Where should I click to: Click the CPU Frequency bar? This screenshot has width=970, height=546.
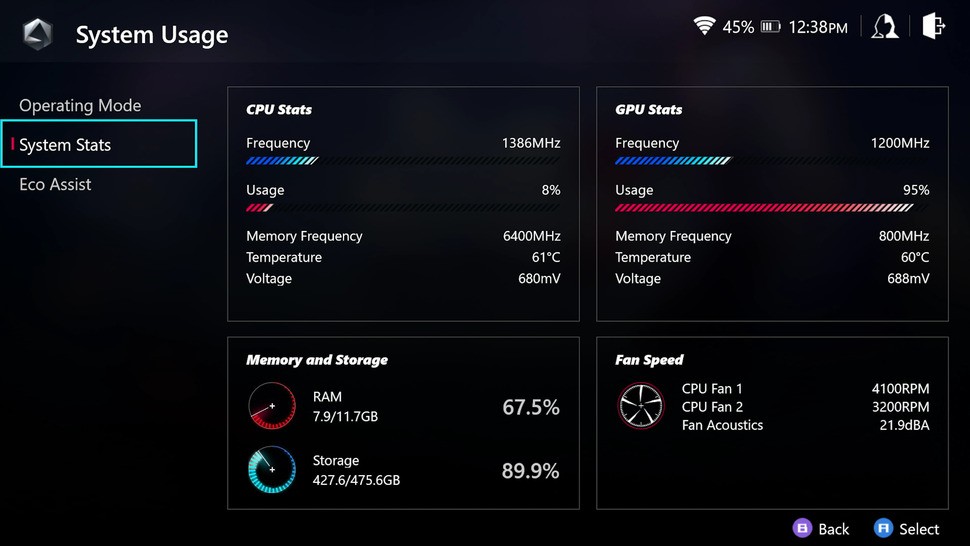tap(402, 160)
